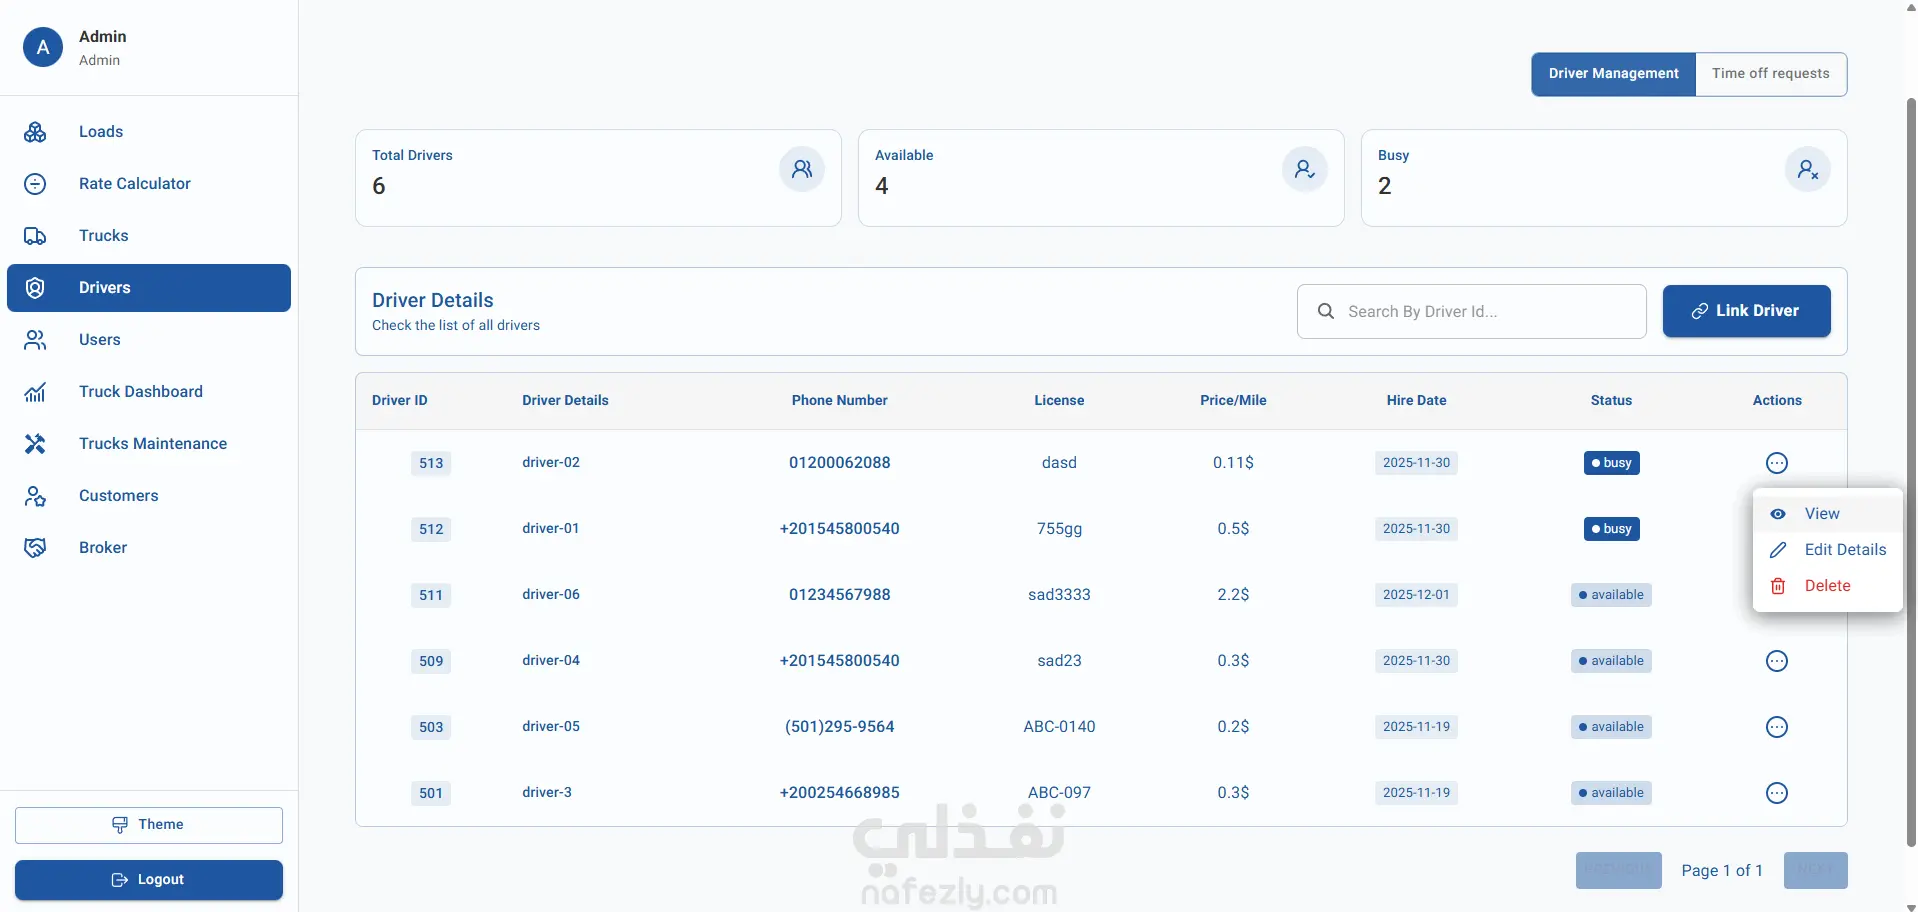1918x912 pixels.
Task: Click the Next page button
Action: [1815, 870]
